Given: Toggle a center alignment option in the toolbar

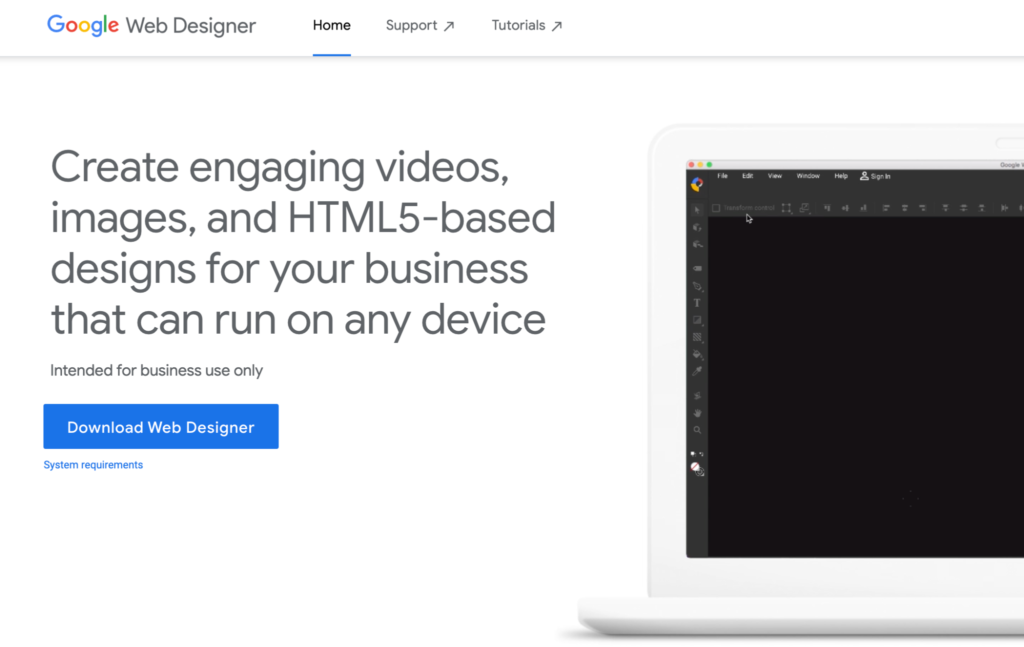Looking at the screenshot, I should 904,207.
